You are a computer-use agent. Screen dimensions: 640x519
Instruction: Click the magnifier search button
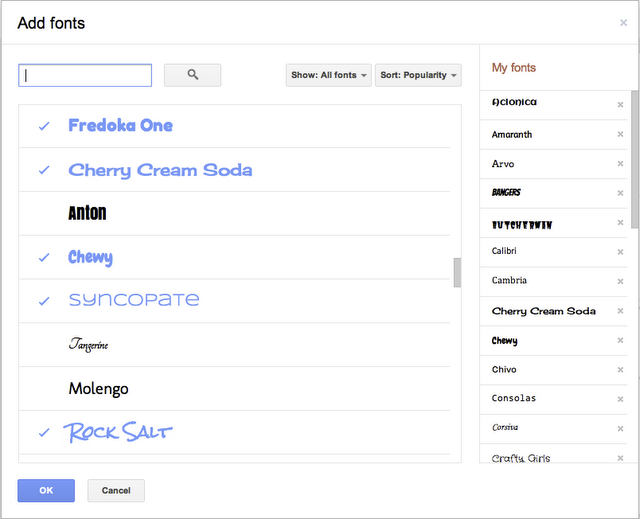point(192,75)
